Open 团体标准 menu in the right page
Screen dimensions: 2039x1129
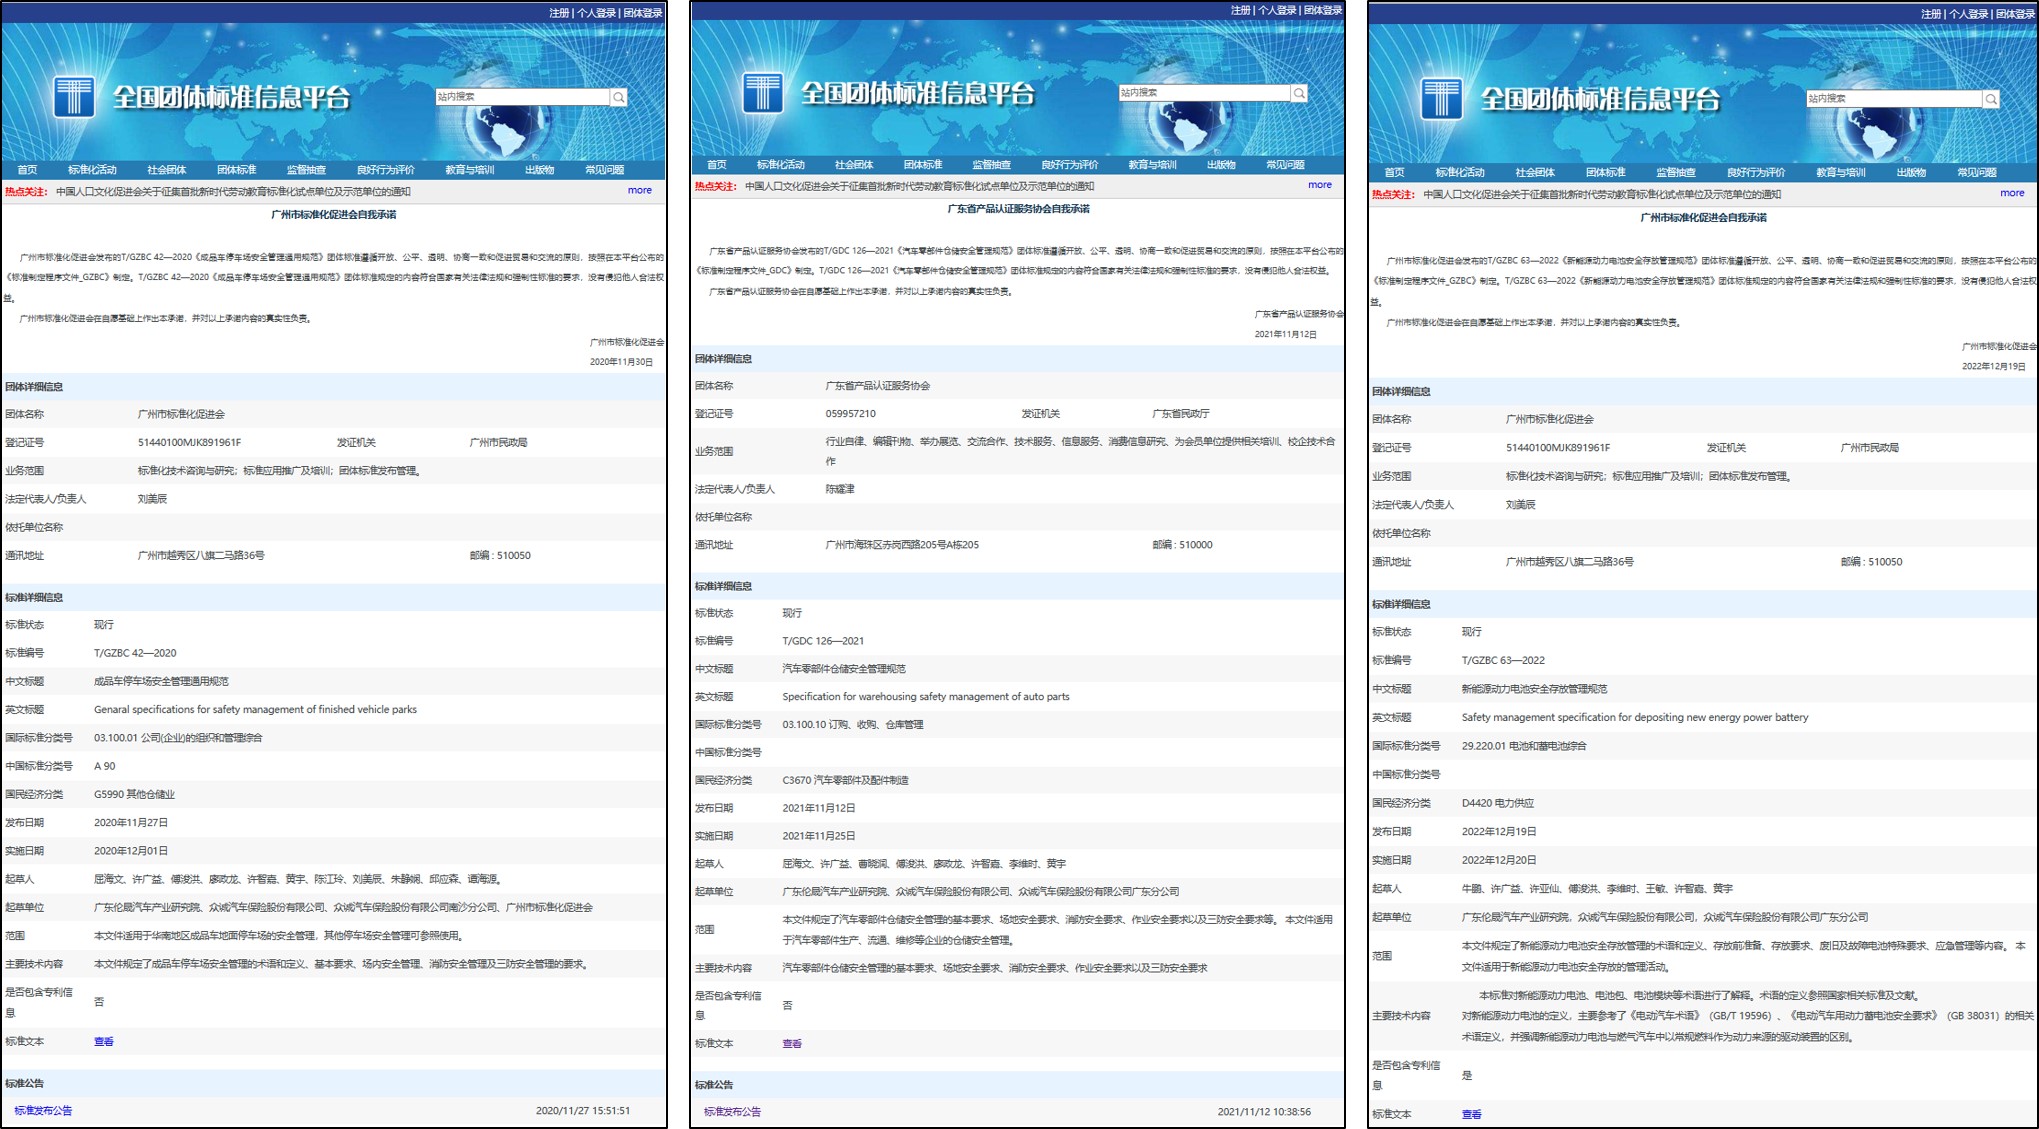click(1605, 173)
